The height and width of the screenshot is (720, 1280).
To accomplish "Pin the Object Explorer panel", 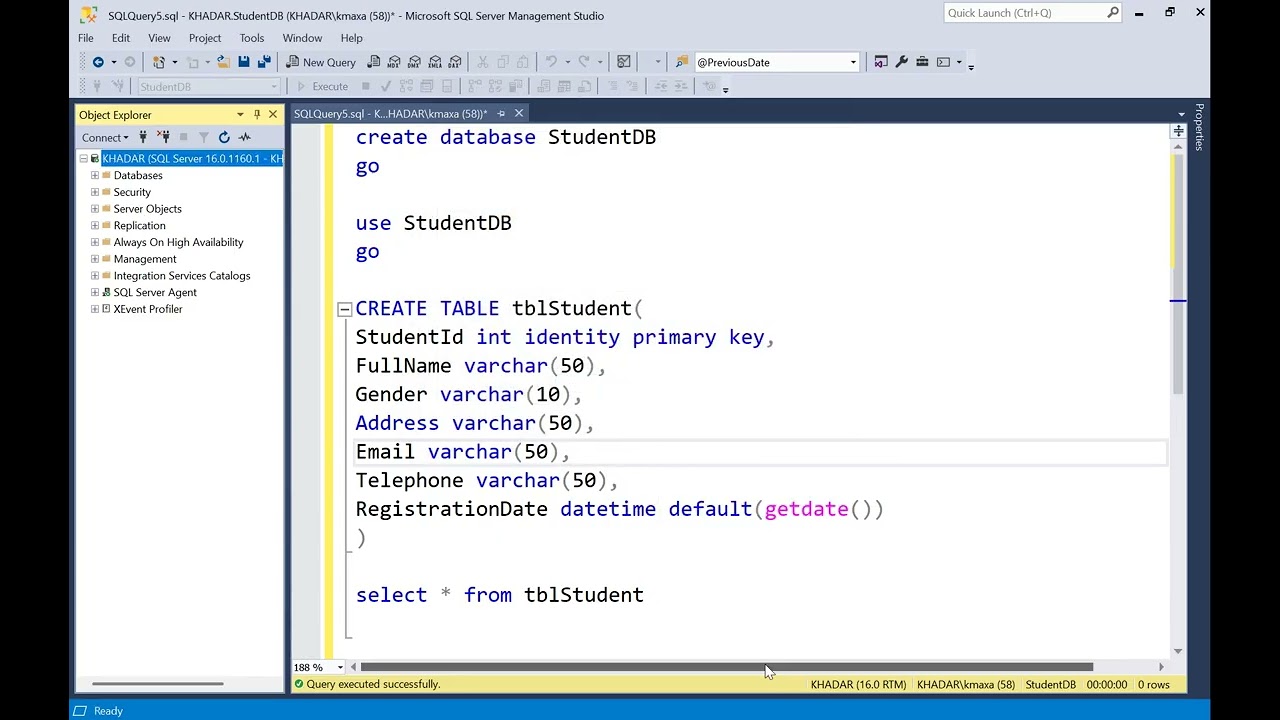I will [257, 115].
